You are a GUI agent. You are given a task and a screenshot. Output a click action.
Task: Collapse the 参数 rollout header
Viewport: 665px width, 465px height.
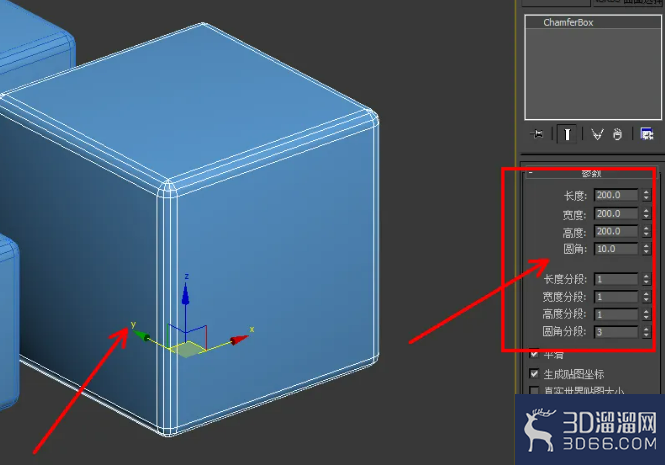[591, 173]
